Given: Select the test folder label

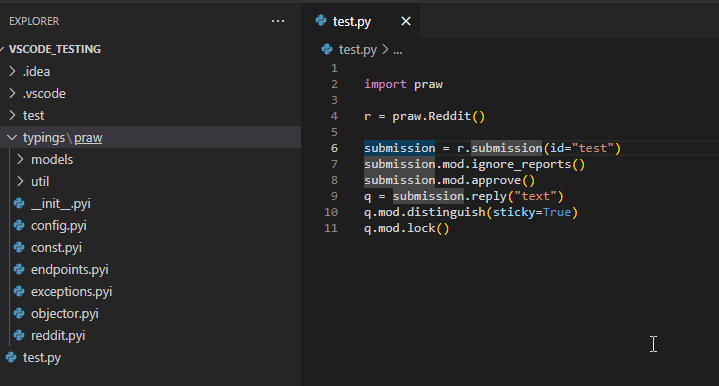Looking at the screenshot, I should pos(33,116).
